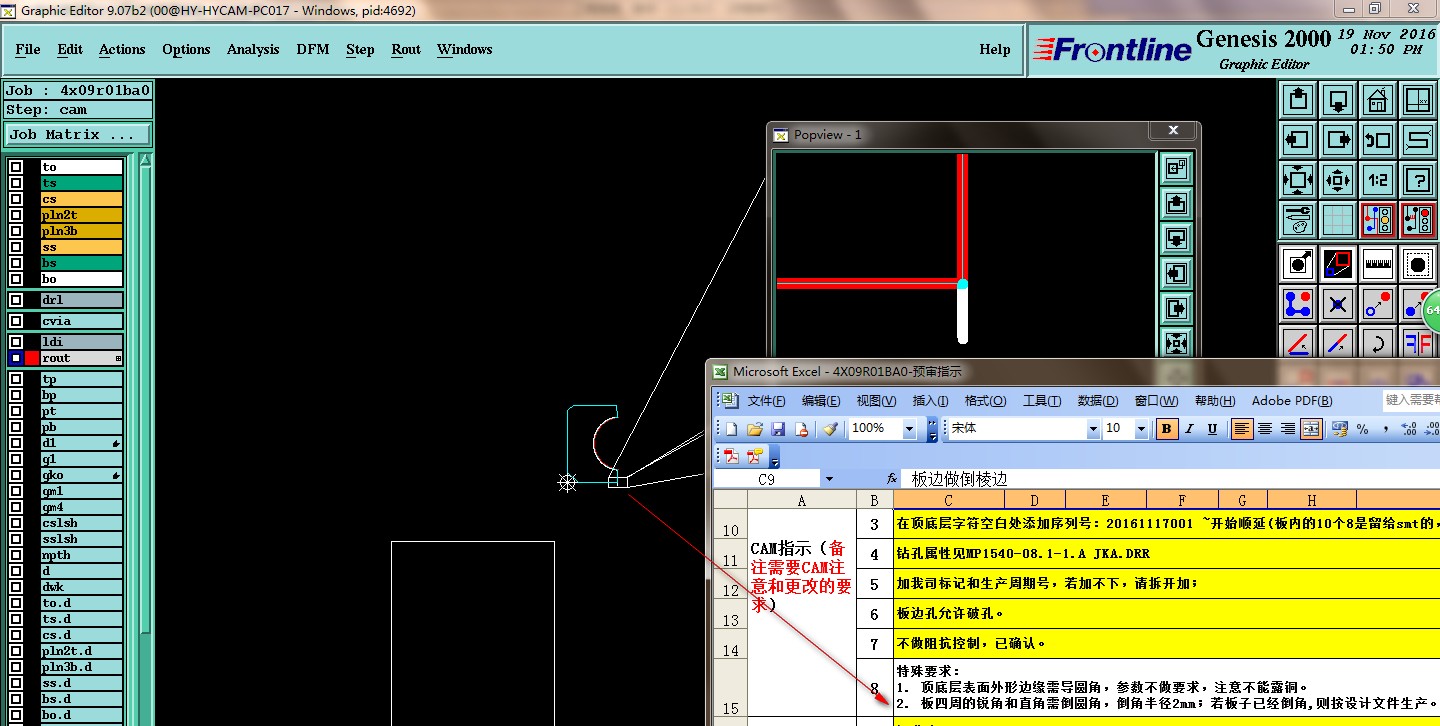
Task: Click the Home view icon
Action: [1377, 100]
